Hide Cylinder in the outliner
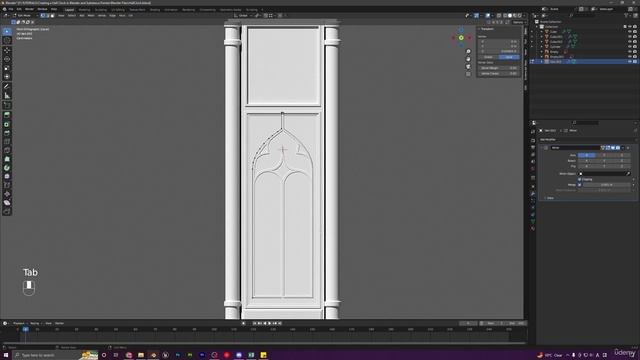 [x=629, y=47]
